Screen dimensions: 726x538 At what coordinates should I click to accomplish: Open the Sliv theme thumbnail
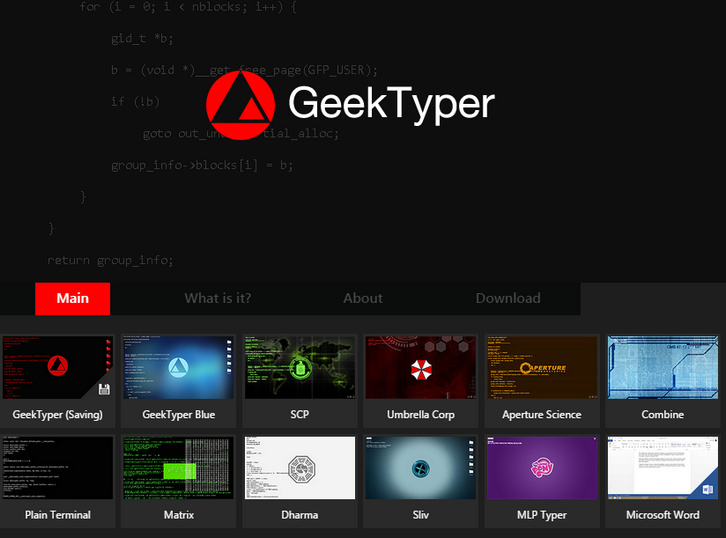tap(420, 467)
